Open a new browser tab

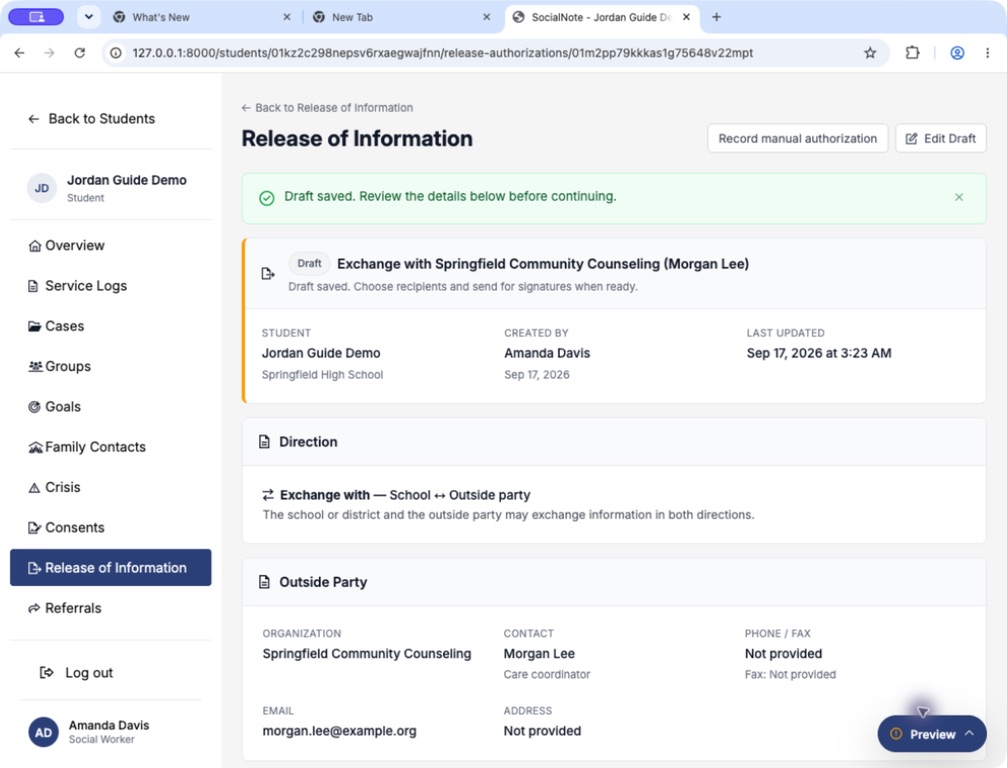click(x=717, y=17)
